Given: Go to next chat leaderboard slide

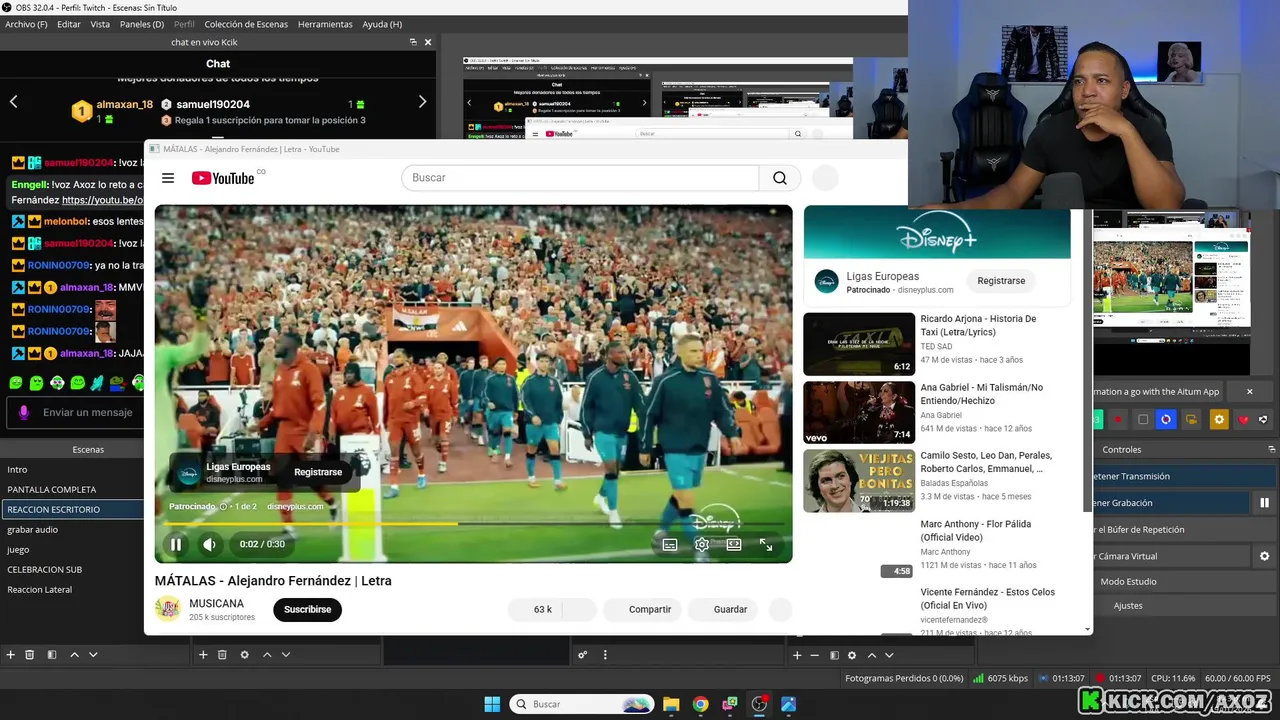Looking at the screenshot, I should 422,101.
